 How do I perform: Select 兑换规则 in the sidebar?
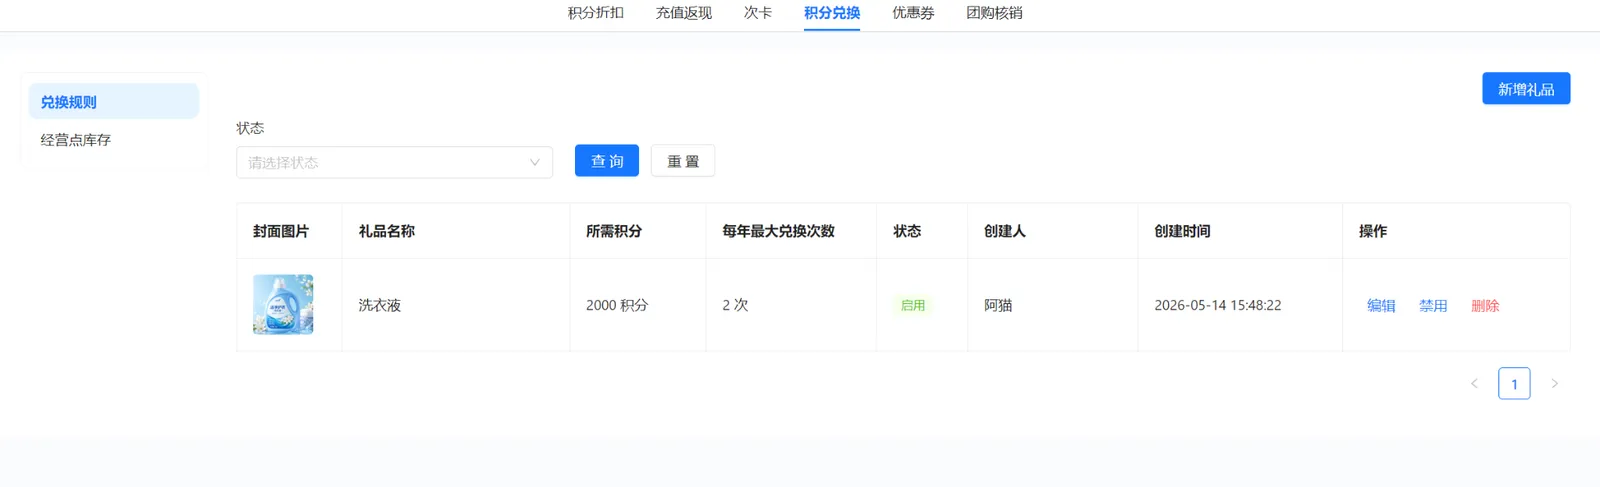pyautogui.click(x=114, y=101)
